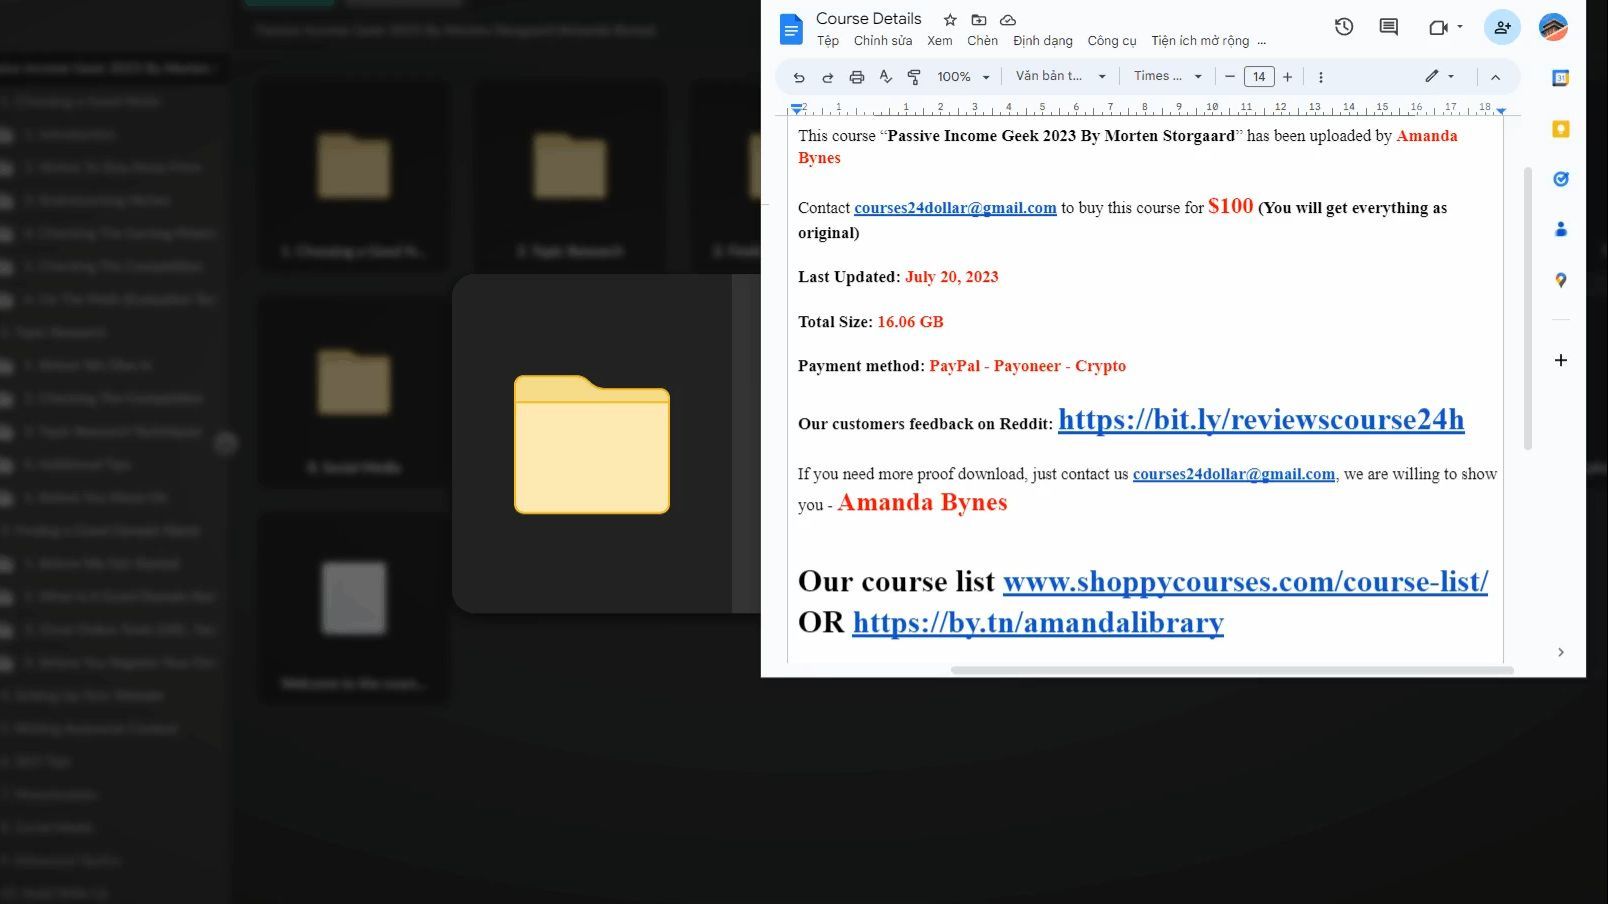This screenshot has height=904, width=1608.
Task: Decrease font size with minus button
Action: 1230,77
